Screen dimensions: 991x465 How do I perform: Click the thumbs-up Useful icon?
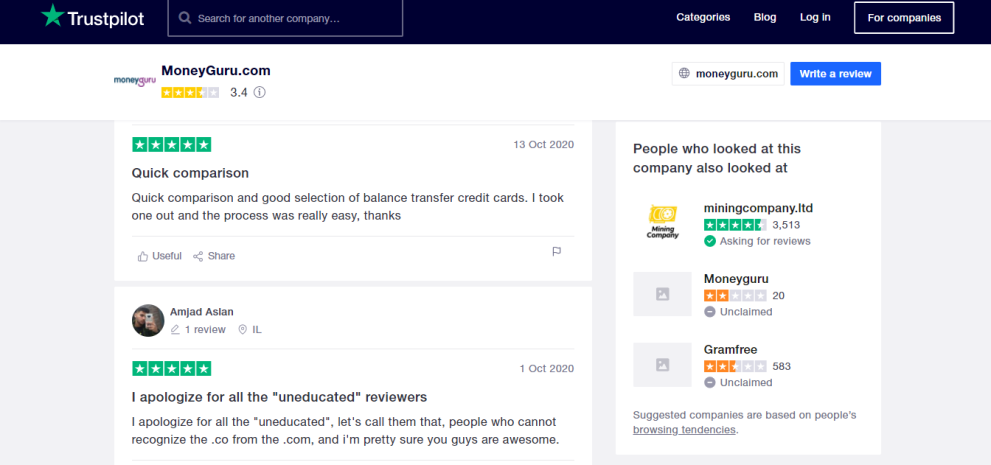point(143,256)
